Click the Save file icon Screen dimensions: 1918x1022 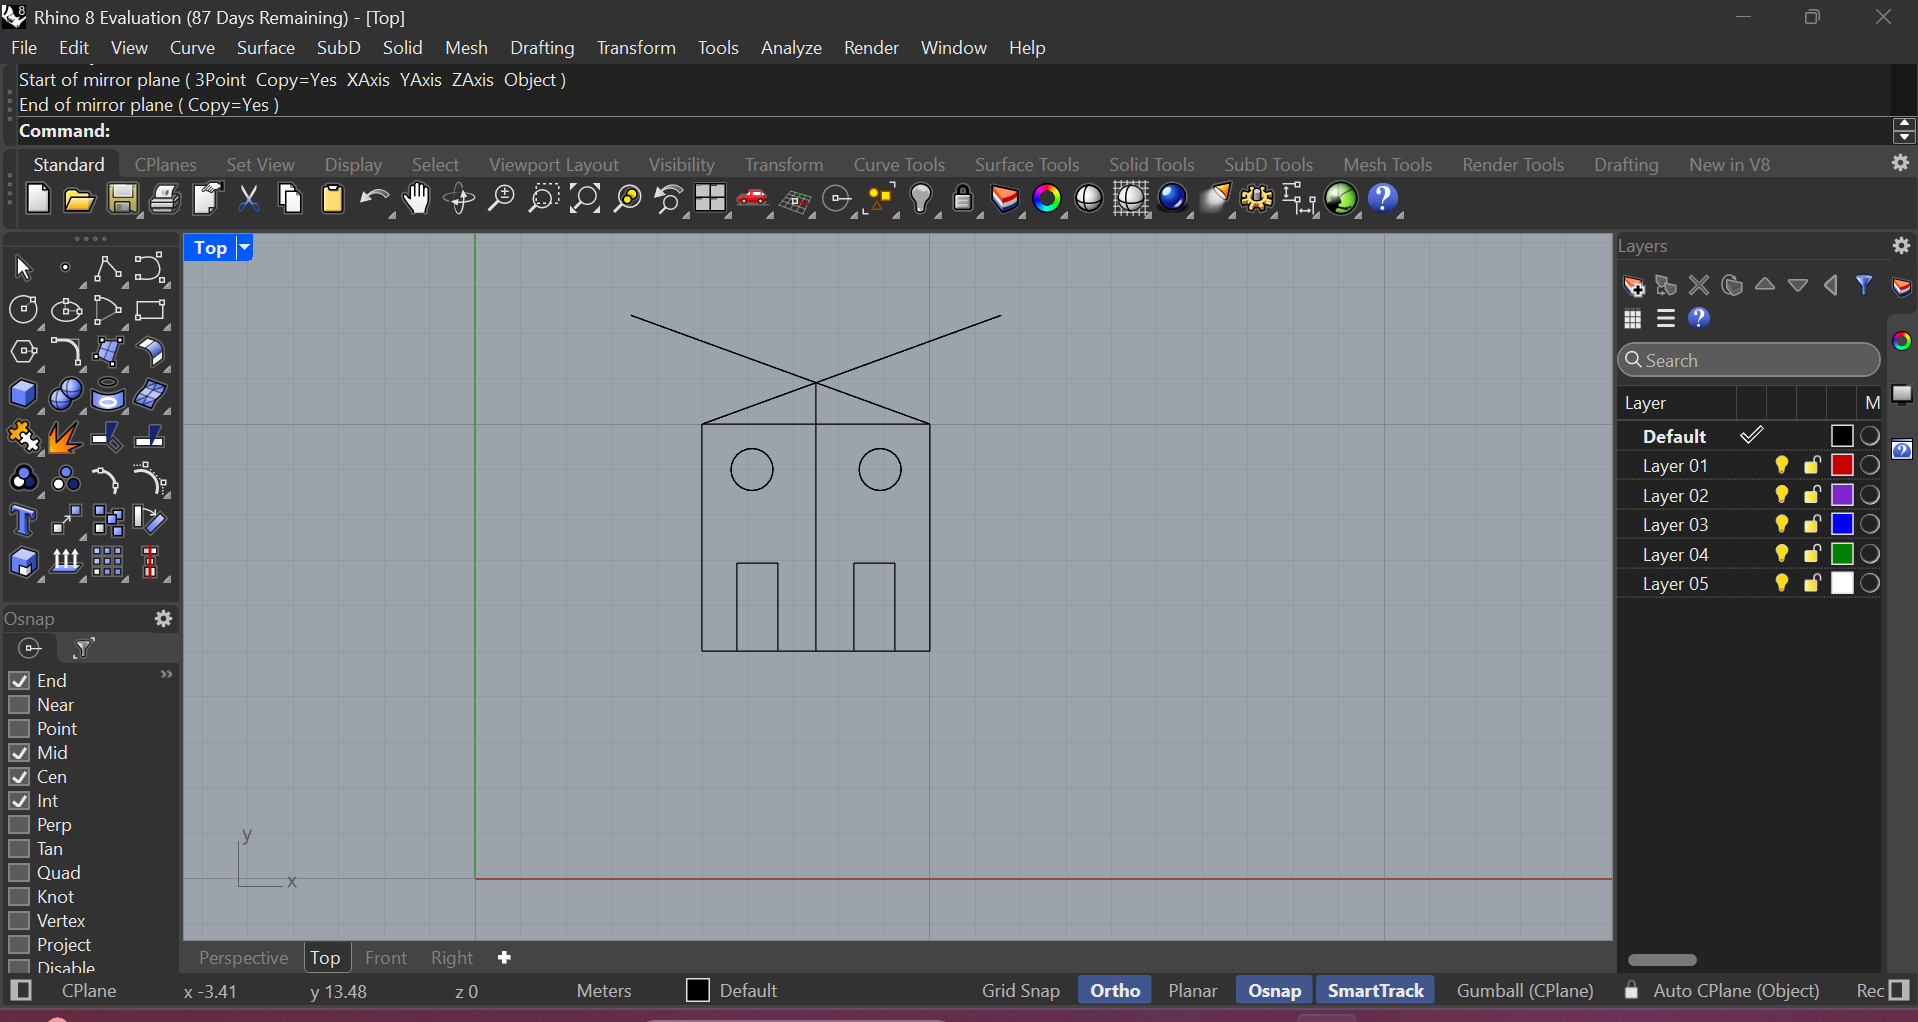tap(122, 200)
